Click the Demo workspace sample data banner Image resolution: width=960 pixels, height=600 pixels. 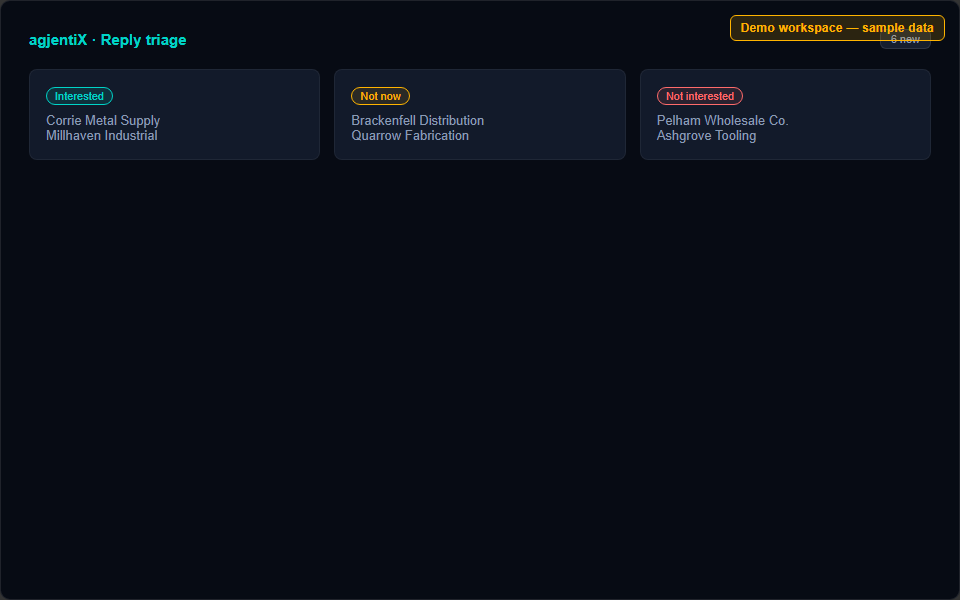pyautogui.click(x=837, y=28)
